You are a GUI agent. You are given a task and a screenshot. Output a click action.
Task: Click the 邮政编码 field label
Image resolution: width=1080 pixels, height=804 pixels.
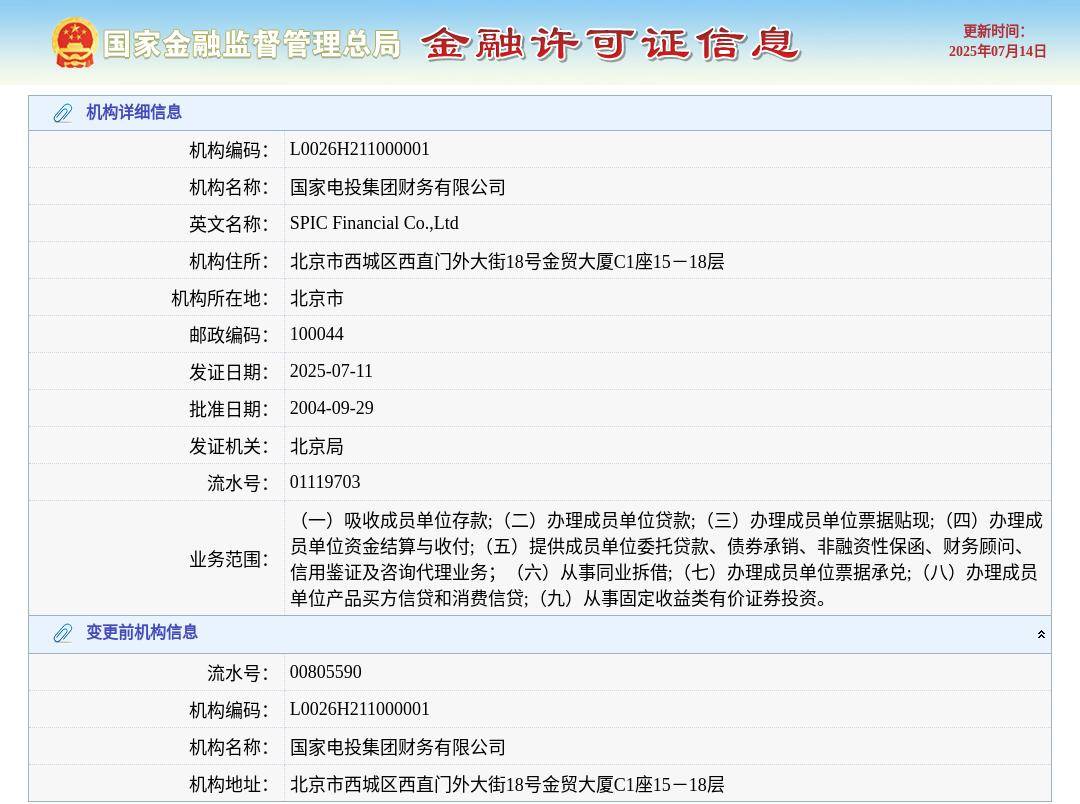[x=229, y=335]
